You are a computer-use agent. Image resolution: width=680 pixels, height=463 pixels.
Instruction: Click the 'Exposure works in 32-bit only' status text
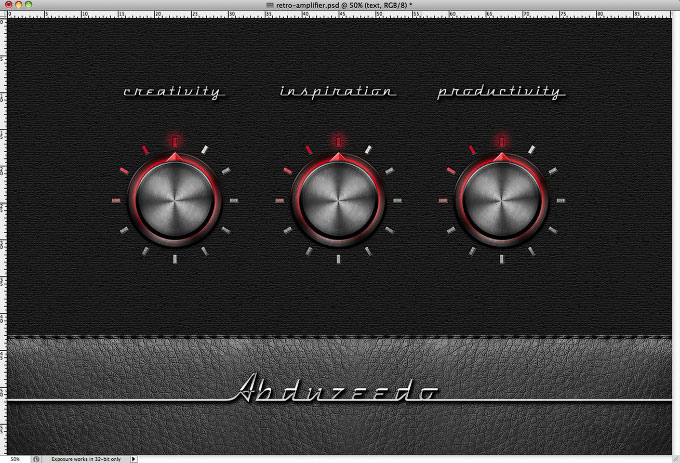(86, 459)
